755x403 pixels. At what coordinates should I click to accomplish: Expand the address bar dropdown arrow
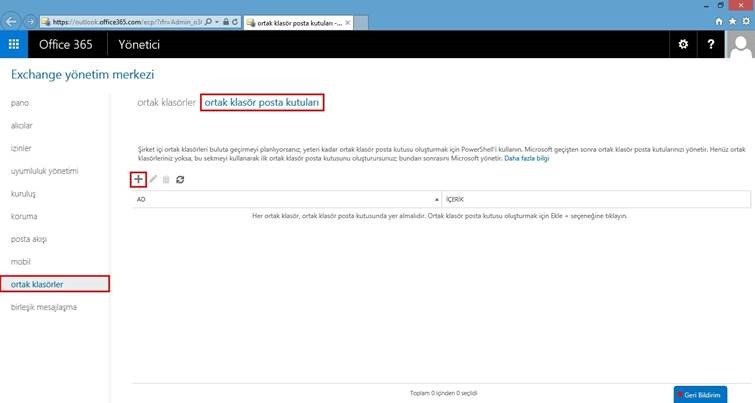pyautogui.click(x=217, y=22)
